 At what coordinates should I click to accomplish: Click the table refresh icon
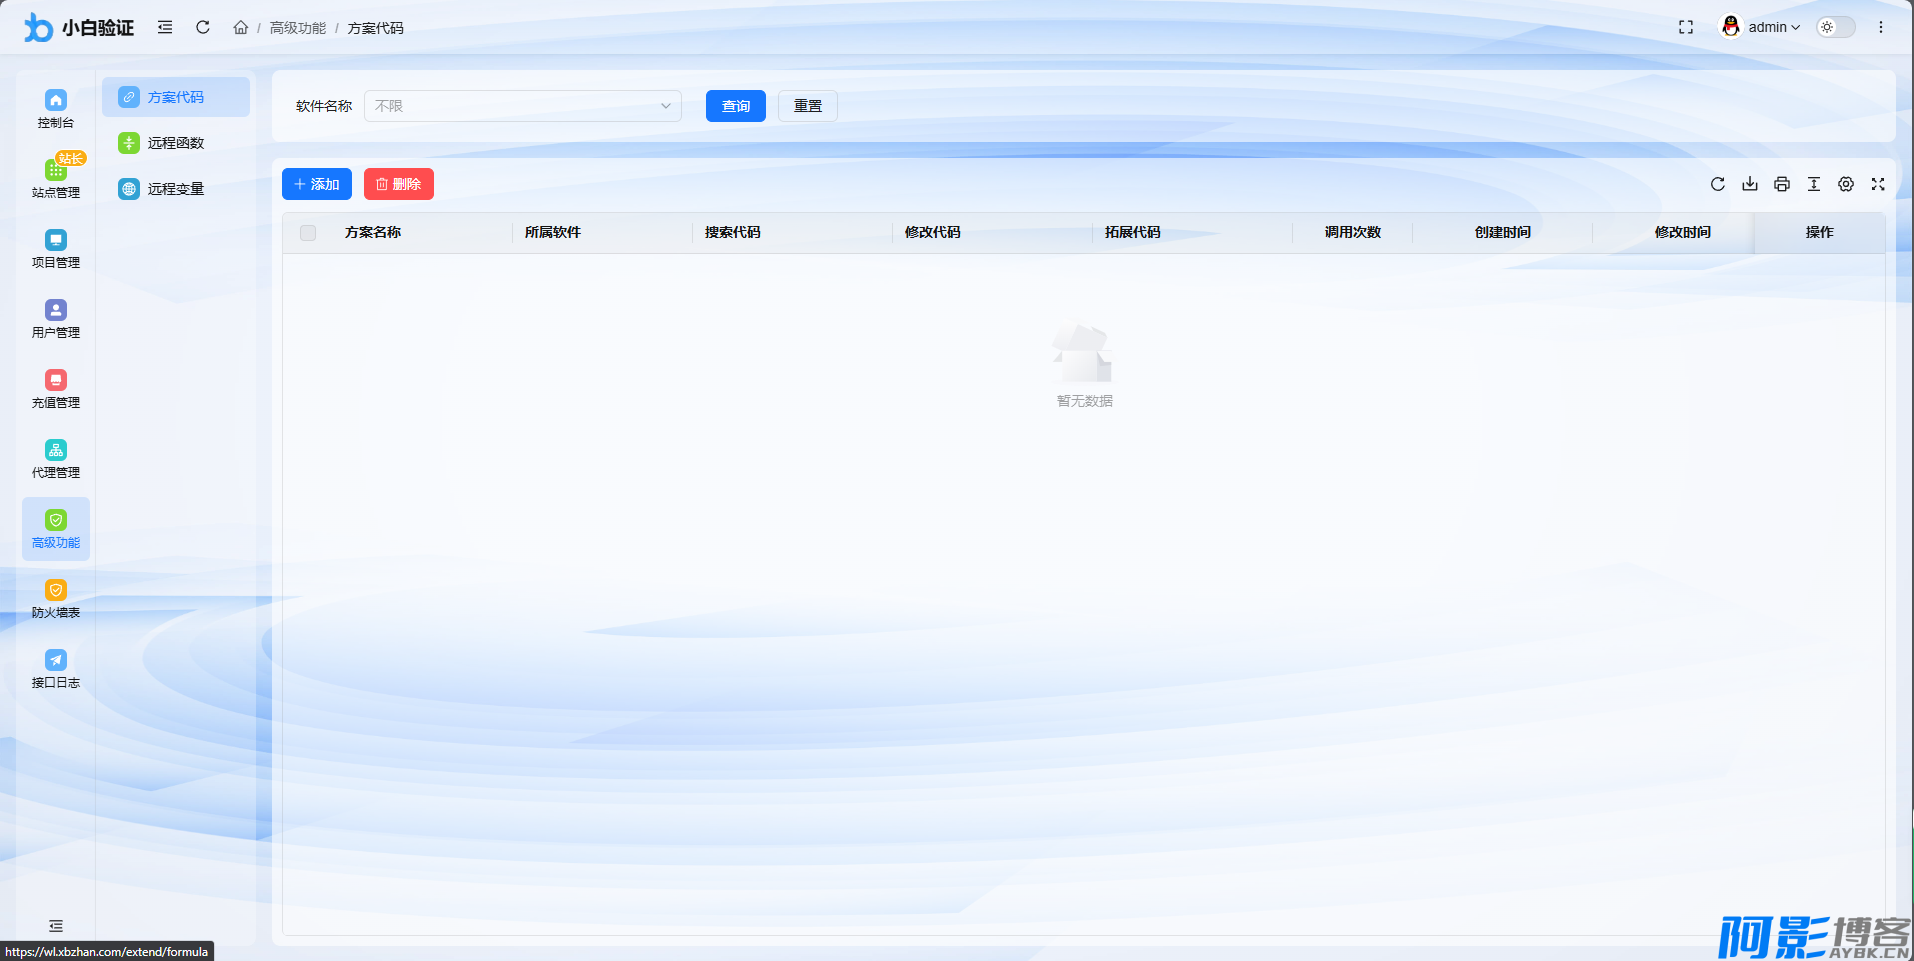click(1717, 184)
